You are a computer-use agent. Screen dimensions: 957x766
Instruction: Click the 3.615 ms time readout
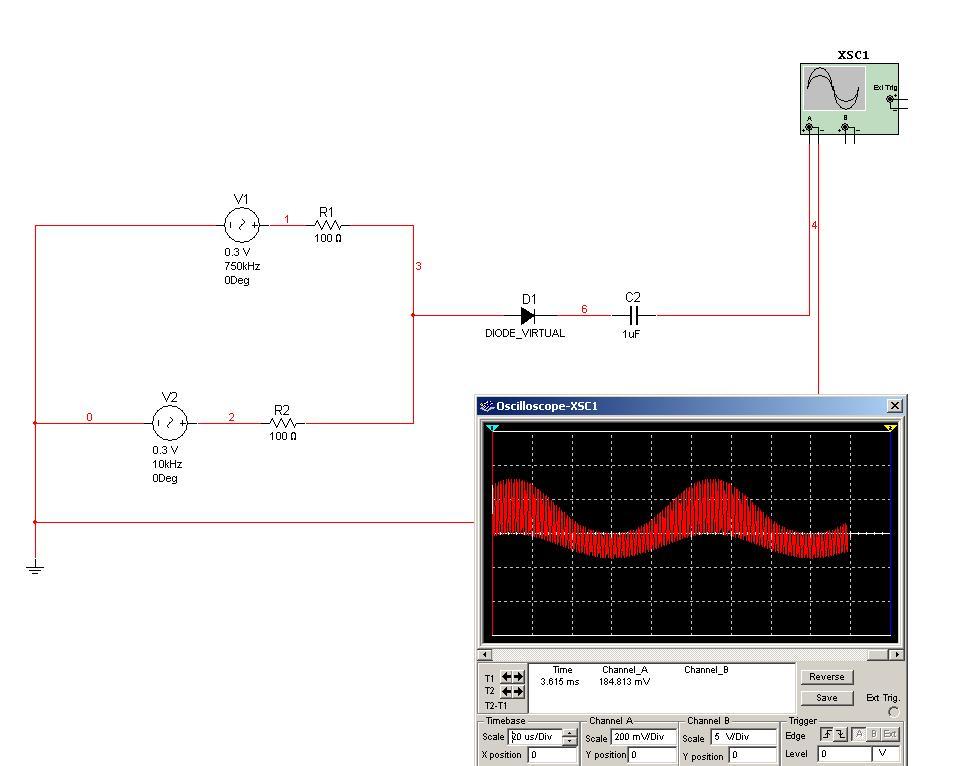pyautogui.click(x=560, y=682)
